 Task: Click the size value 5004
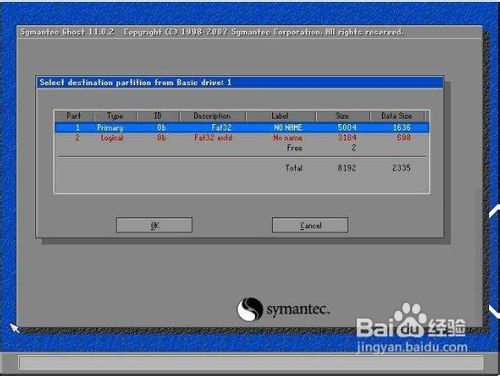tap(347, 128)
